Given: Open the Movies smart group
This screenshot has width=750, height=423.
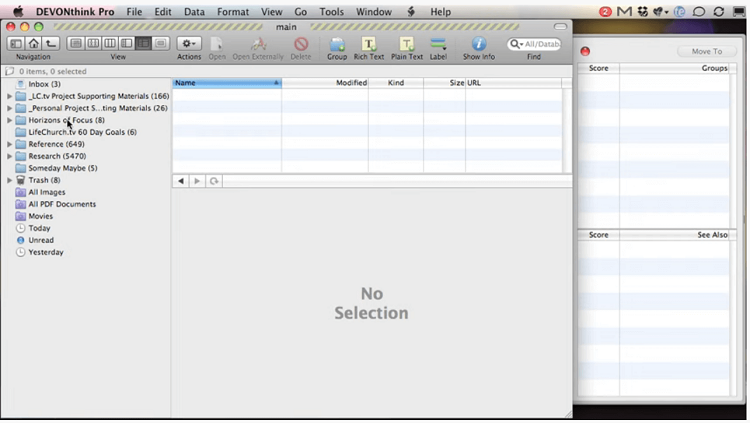Looking at the screenshot, I should pyautogui.click(x=40, y=216).
